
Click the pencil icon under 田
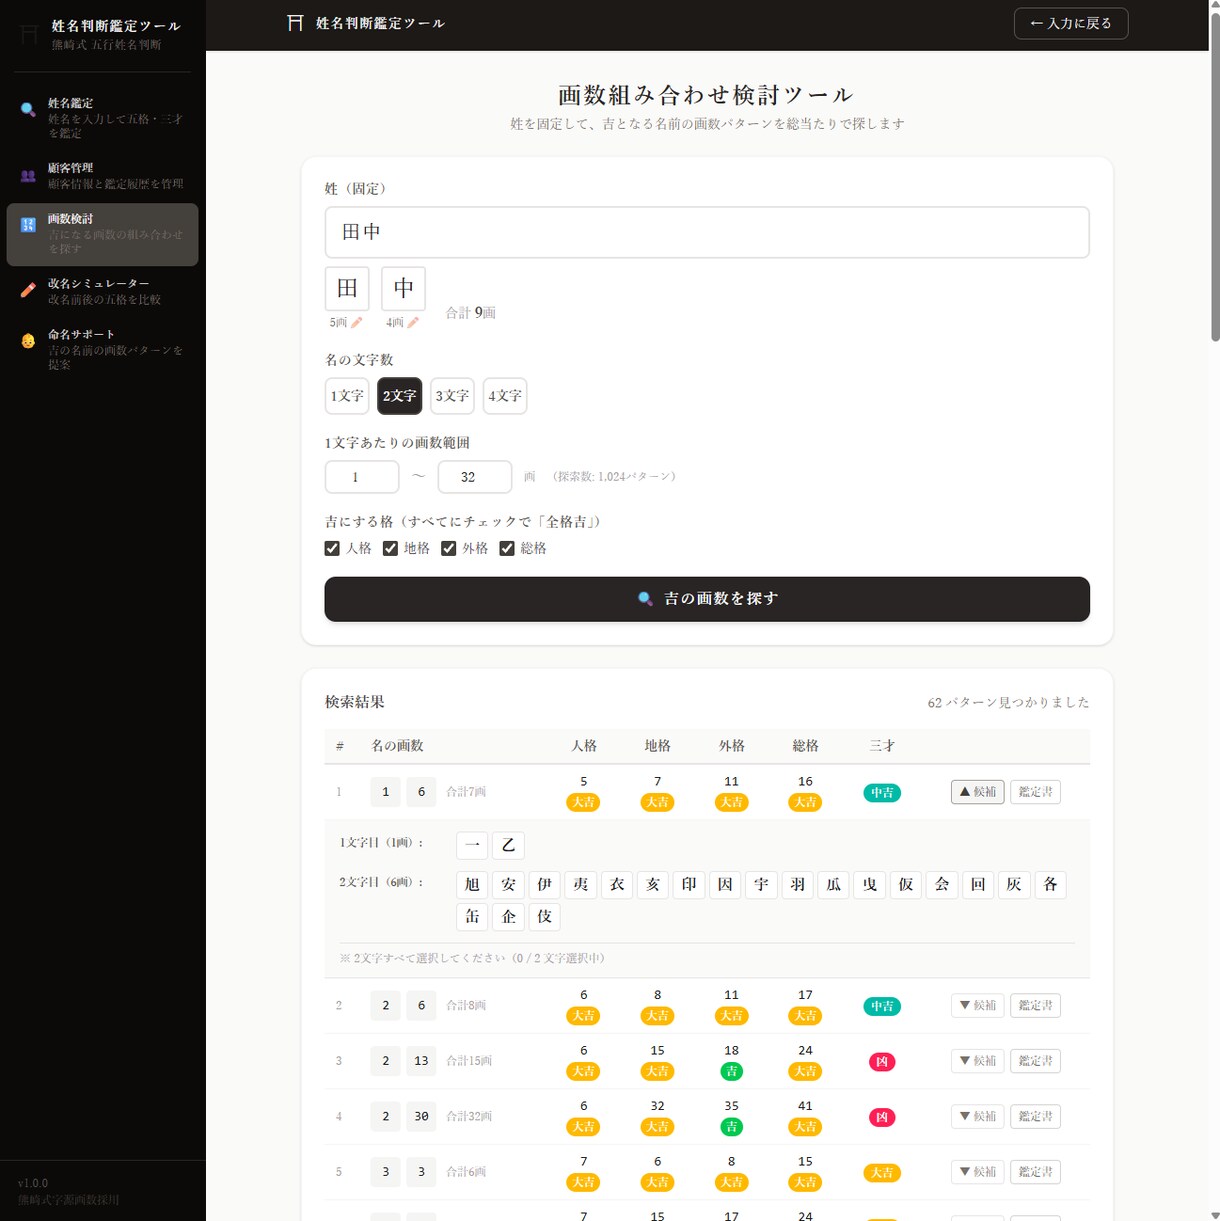pos(357,322)
